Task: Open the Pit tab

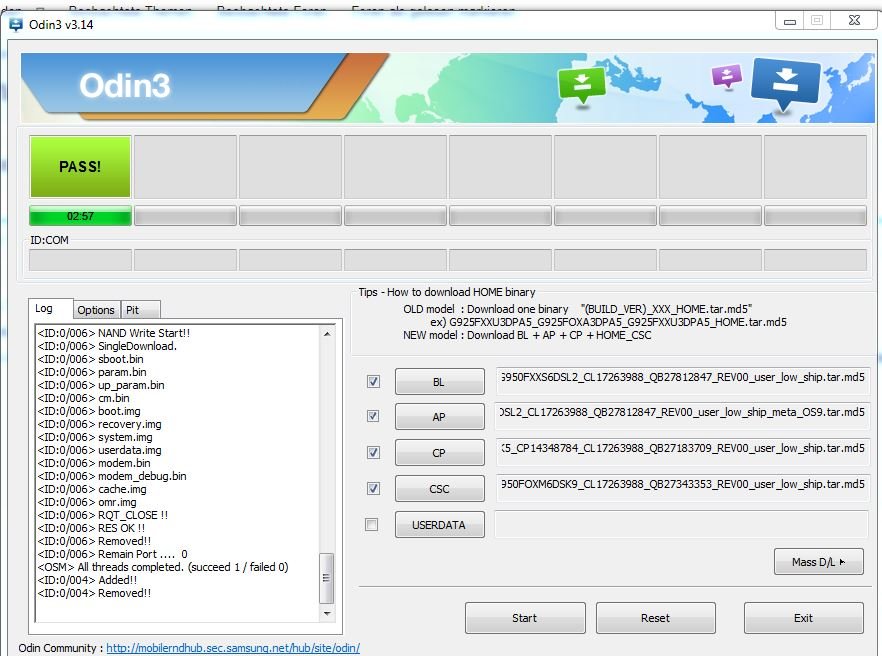Action: [140, 310]
